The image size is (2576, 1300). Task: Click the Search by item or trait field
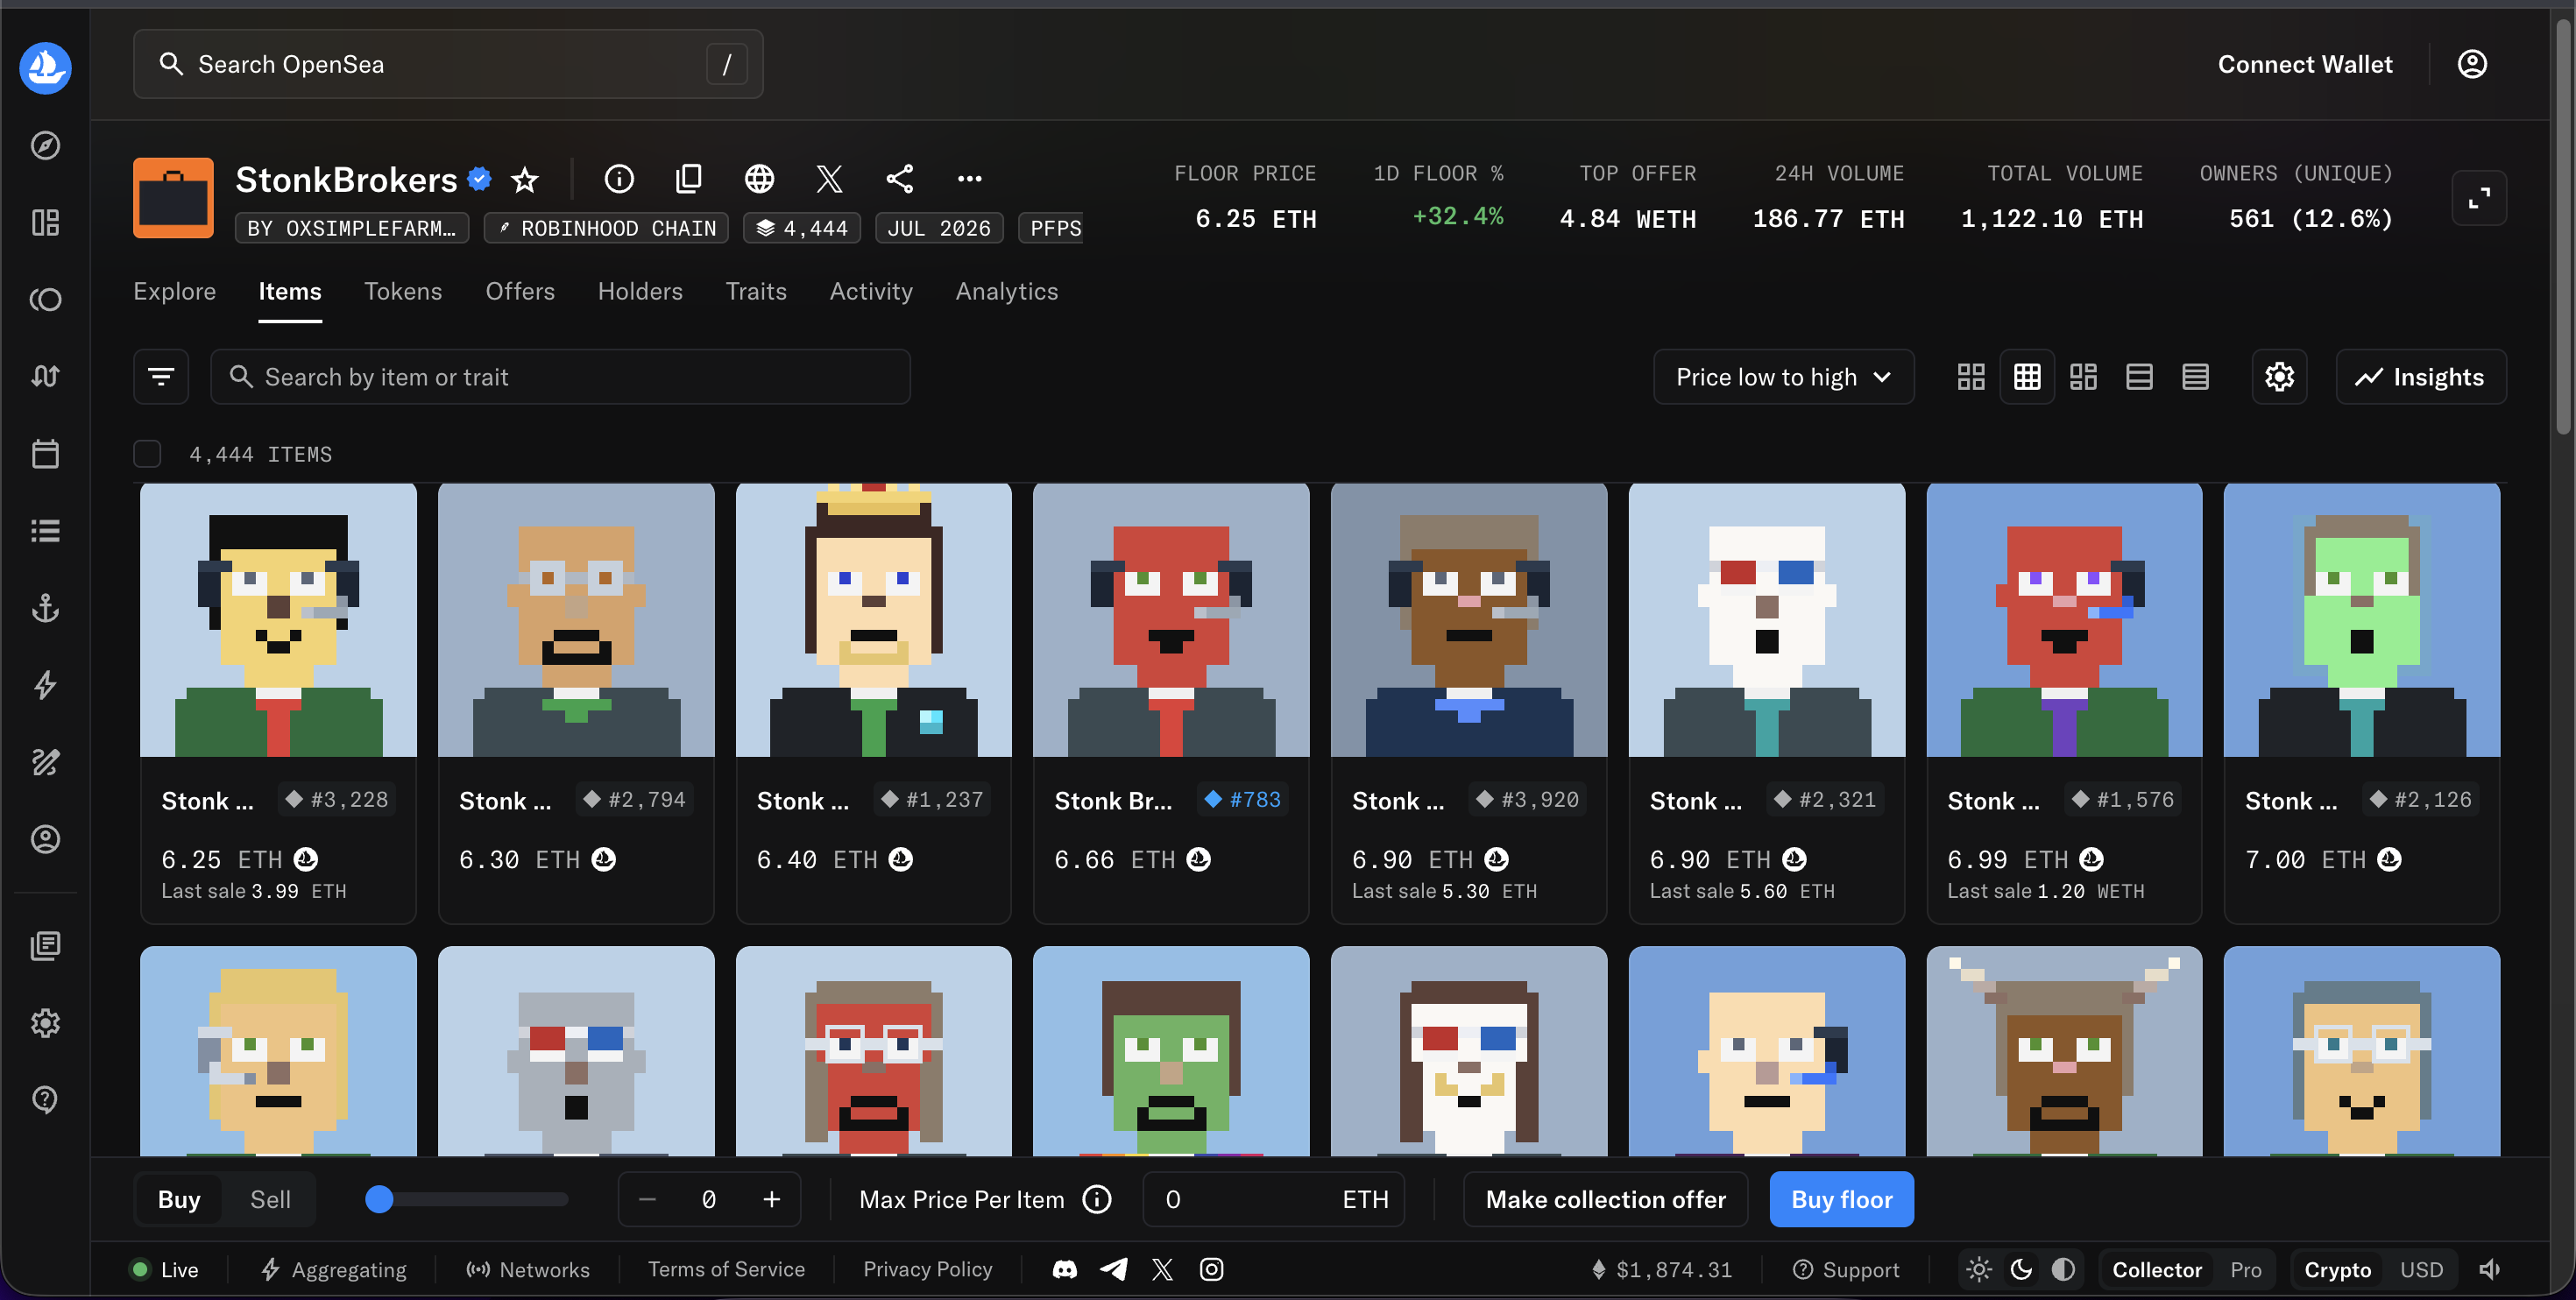click(560, 377)
